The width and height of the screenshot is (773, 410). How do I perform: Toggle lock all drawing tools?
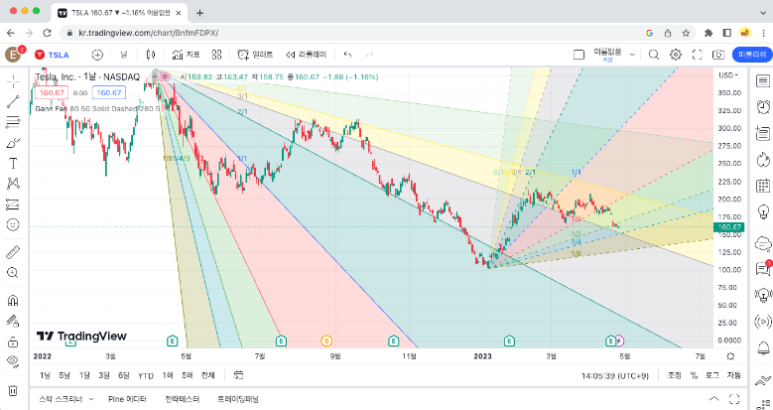tap(13, 342)
